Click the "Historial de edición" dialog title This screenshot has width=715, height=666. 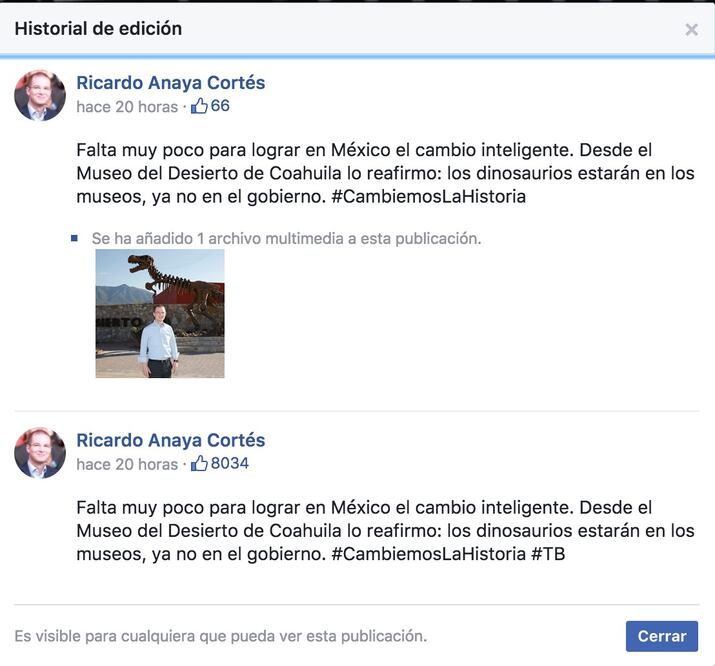[x=98, y=28]
